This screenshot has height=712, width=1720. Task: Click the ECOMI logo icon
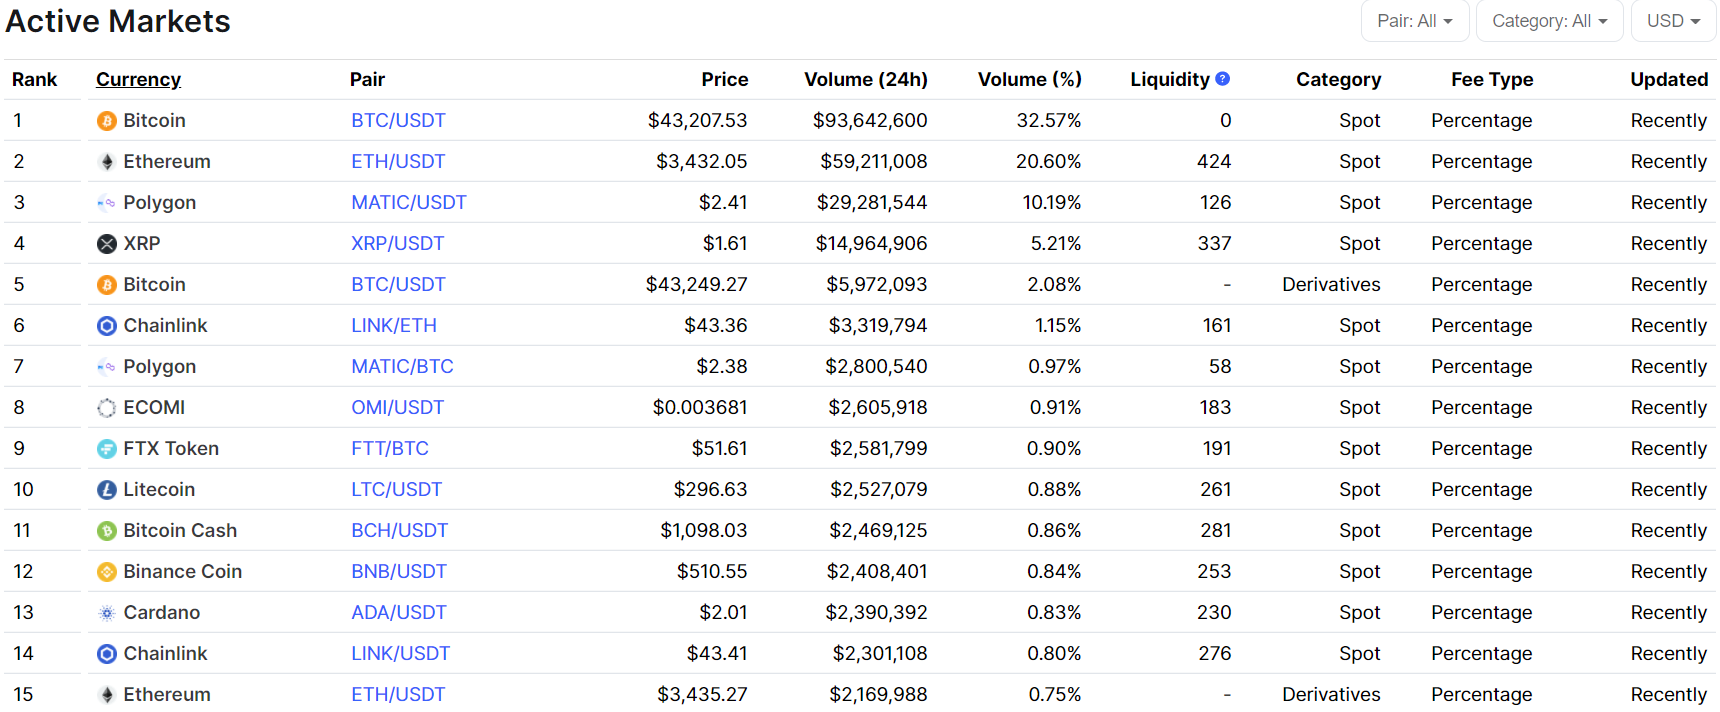tap(106, 407)
